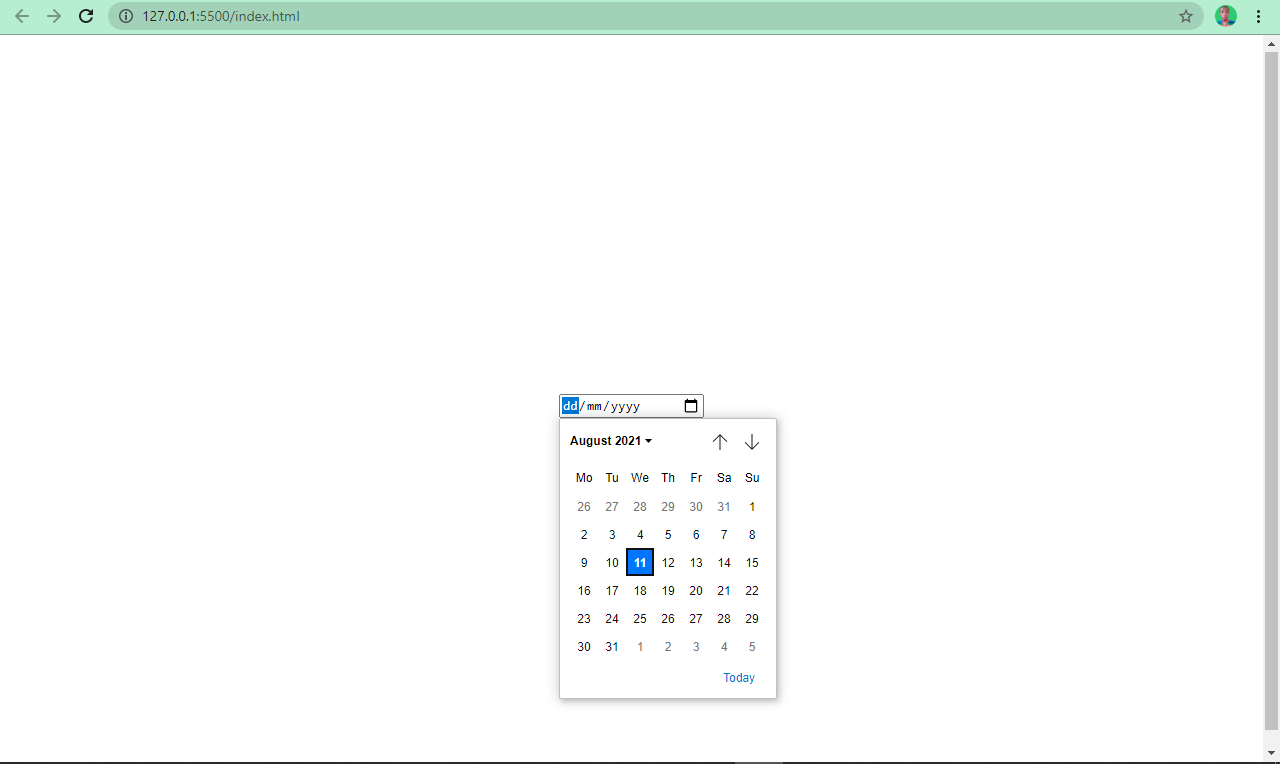The width and height of the screenshot is (1280, 764).
Task: Click the Today link in calendar
Action: tap(739, 678)
